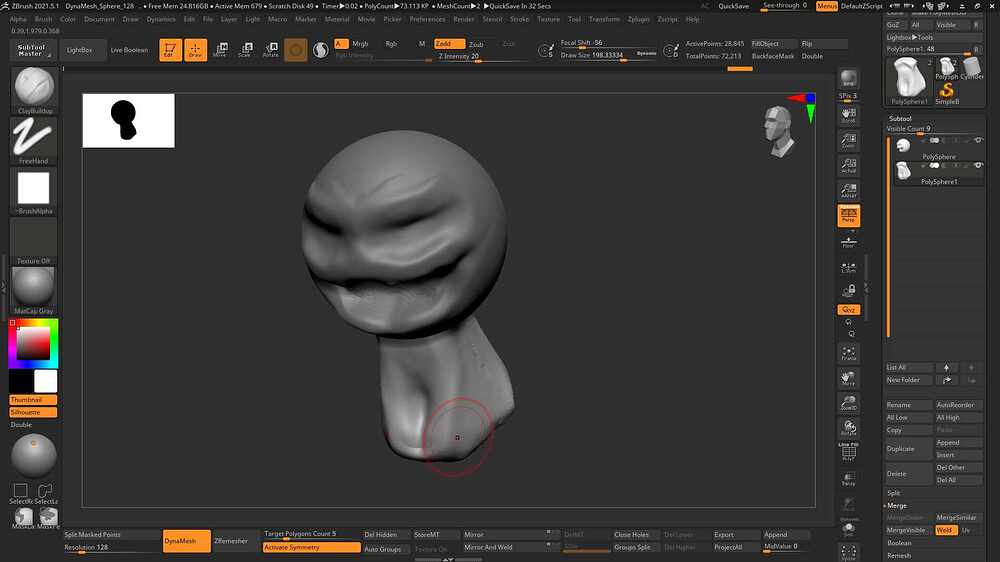Select the Rotate transform icon
Viewport: 1000px width, 562px height.
tap(270, 50)
